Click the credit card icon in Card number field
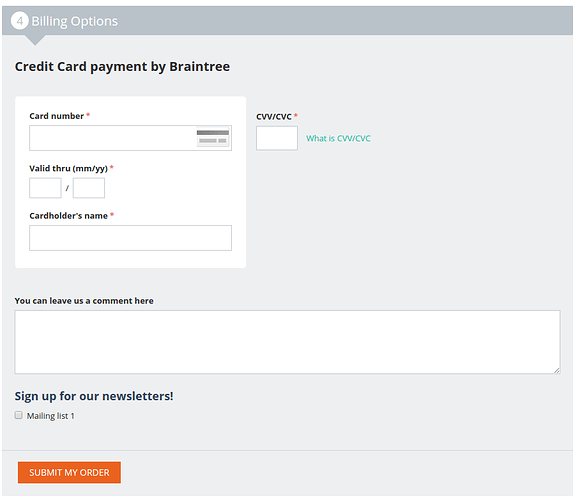Viewport: 575px width, 500px height. pyautogui.click(x=213, y=137)
